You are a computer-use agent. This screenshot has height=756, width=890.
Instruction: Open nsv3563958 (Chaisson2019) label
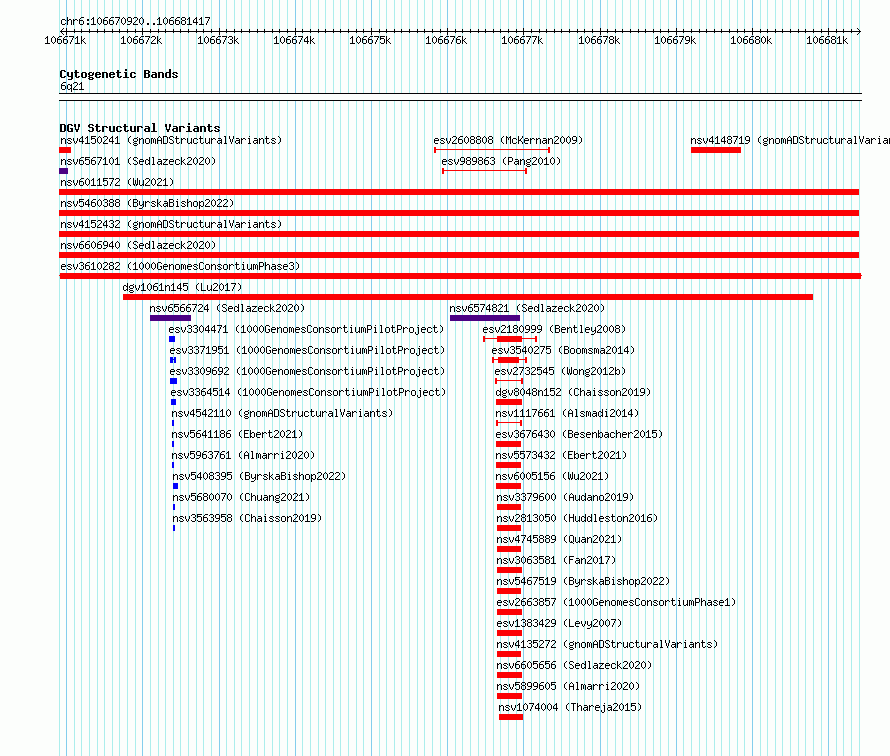coord(247,518)
